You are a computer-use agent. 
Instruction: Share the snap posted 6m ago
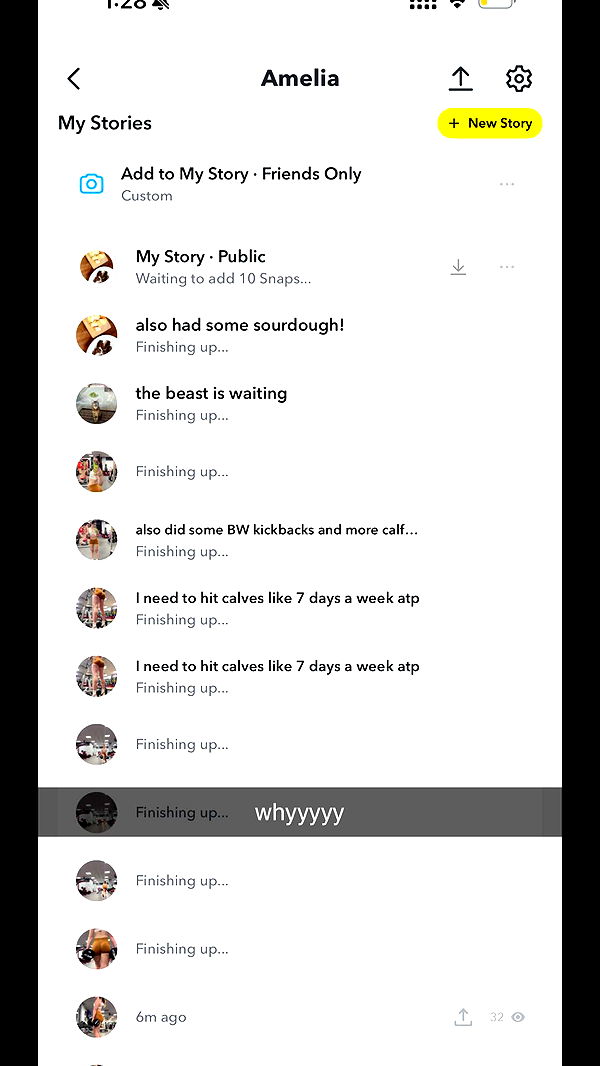click(x=463, y=1017)
